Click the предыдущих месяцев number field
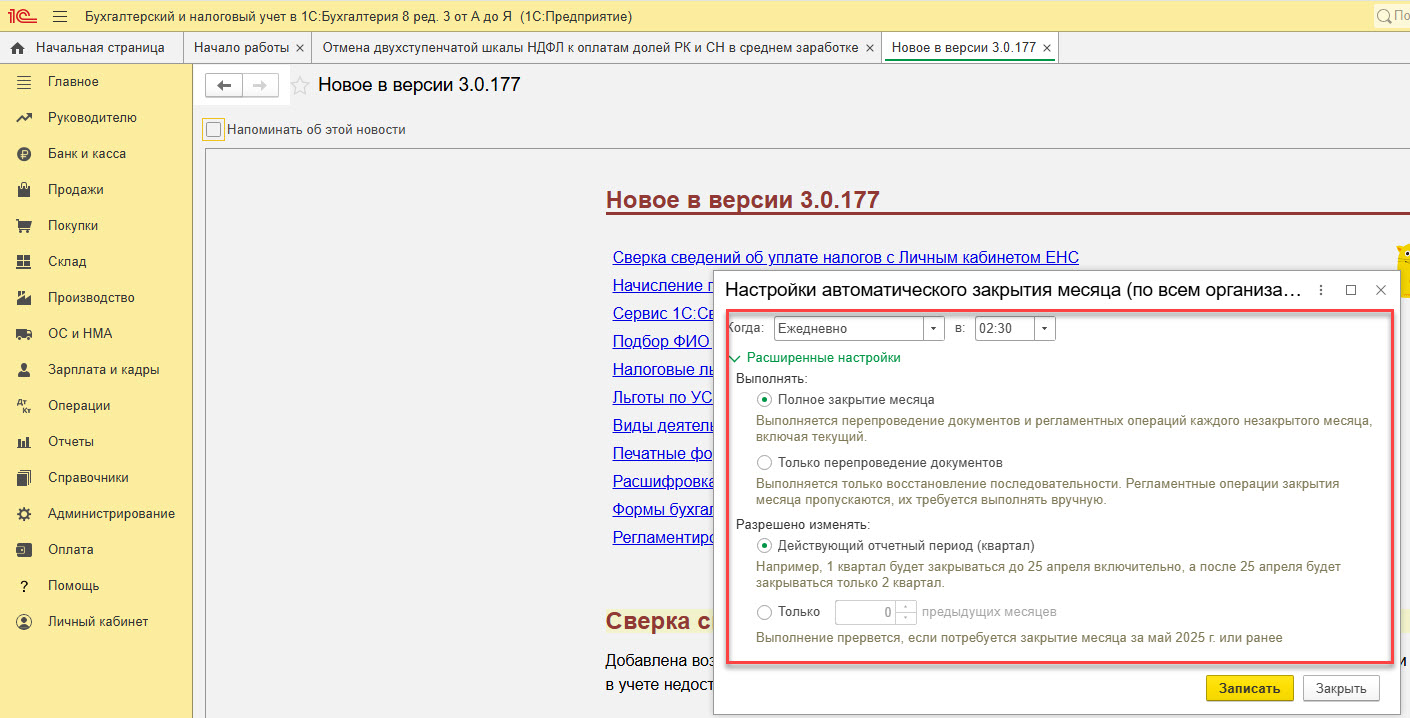The height and width of the screenshot is (718, 1410). pos(865,611)
